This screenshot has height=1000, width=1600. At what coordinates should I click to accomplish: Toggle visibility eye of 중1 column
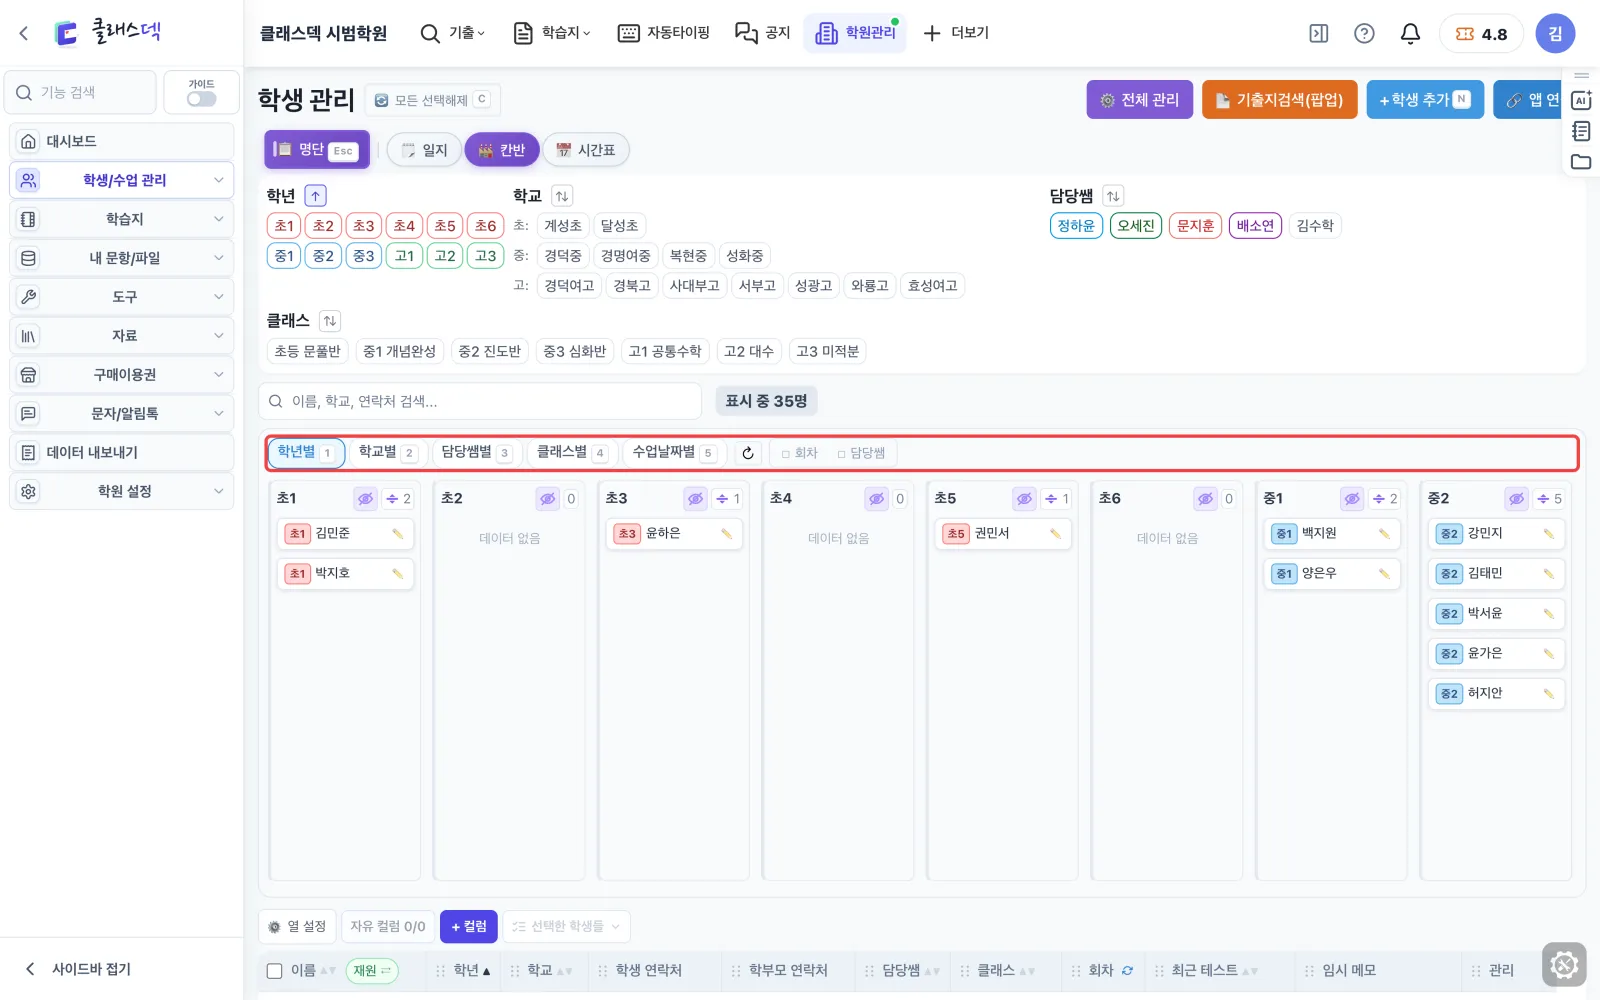[x=1352, y=498]
